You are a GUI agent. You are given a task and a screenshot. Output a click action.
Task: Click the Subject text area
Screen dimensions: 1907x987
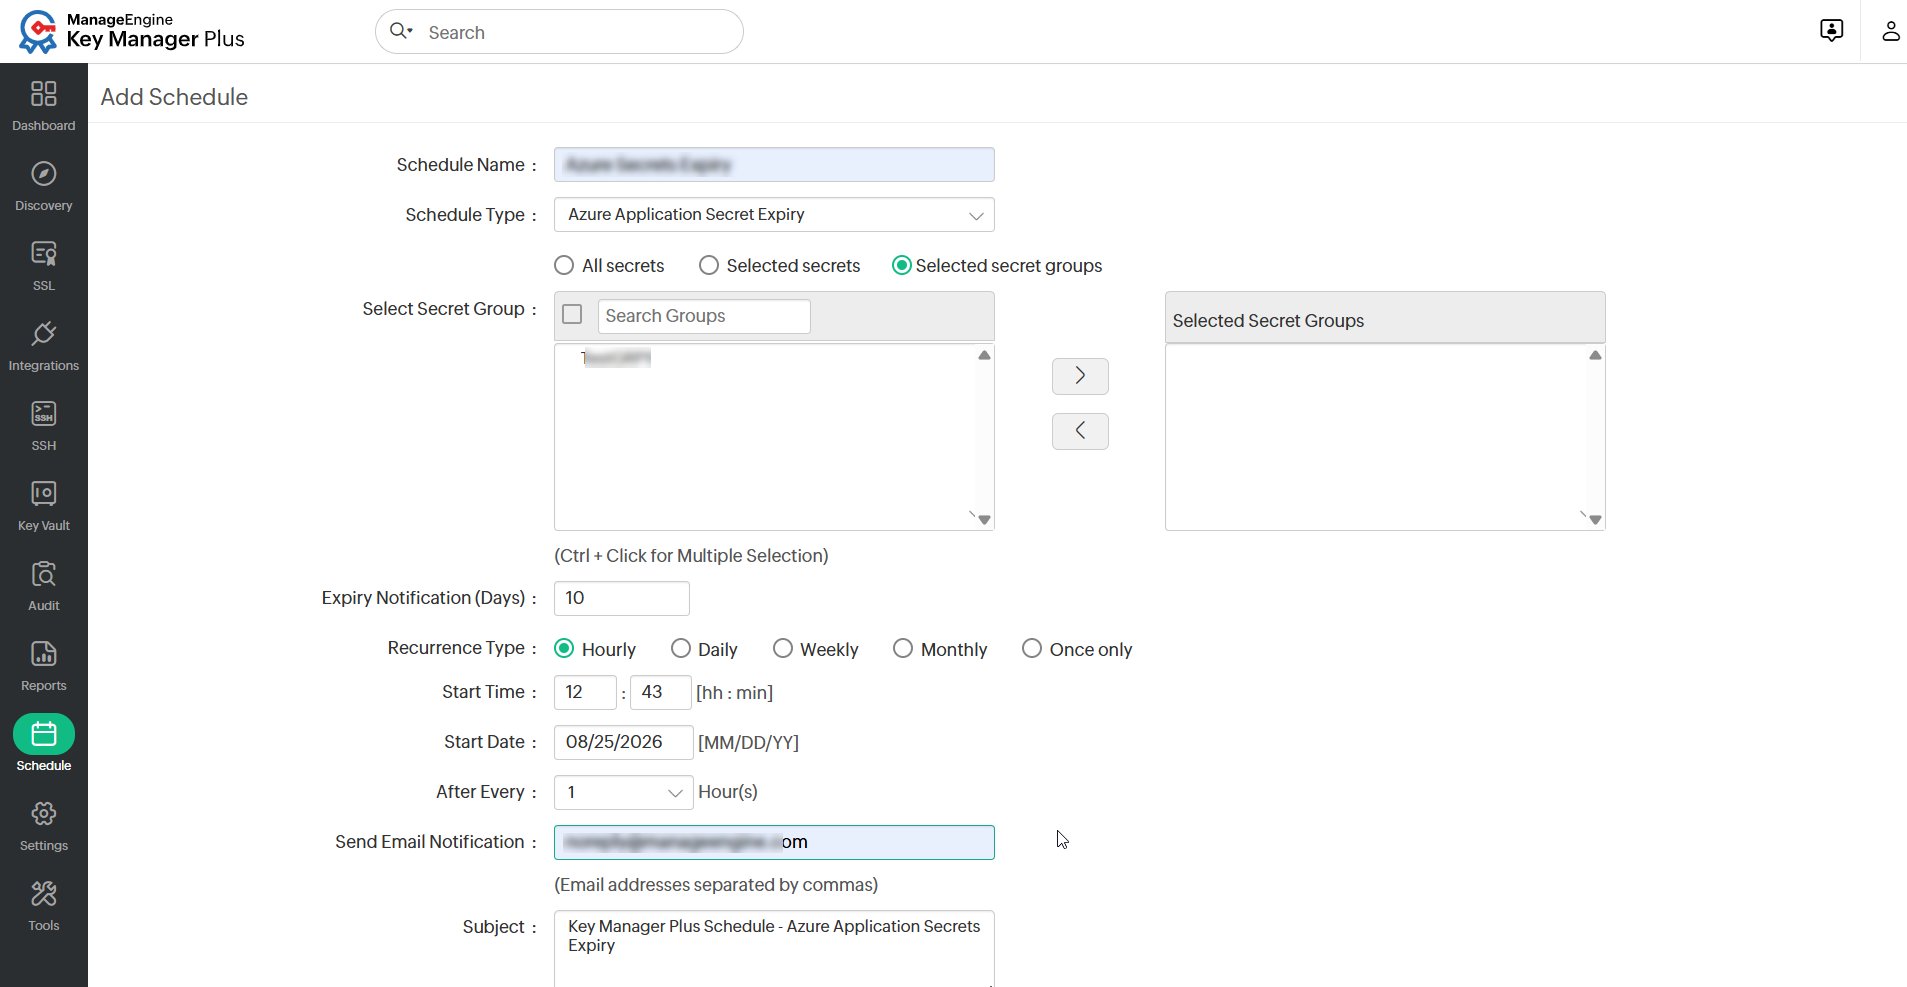tap(774, 948)
